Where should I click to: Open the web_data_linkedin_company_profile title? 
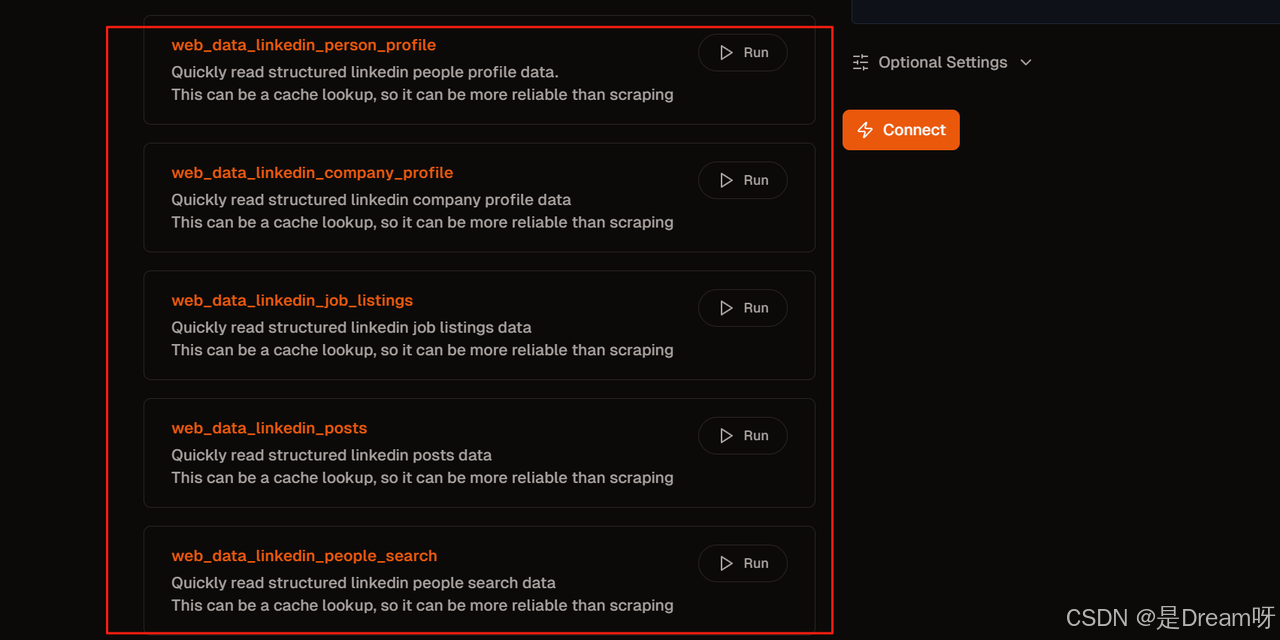312,173
